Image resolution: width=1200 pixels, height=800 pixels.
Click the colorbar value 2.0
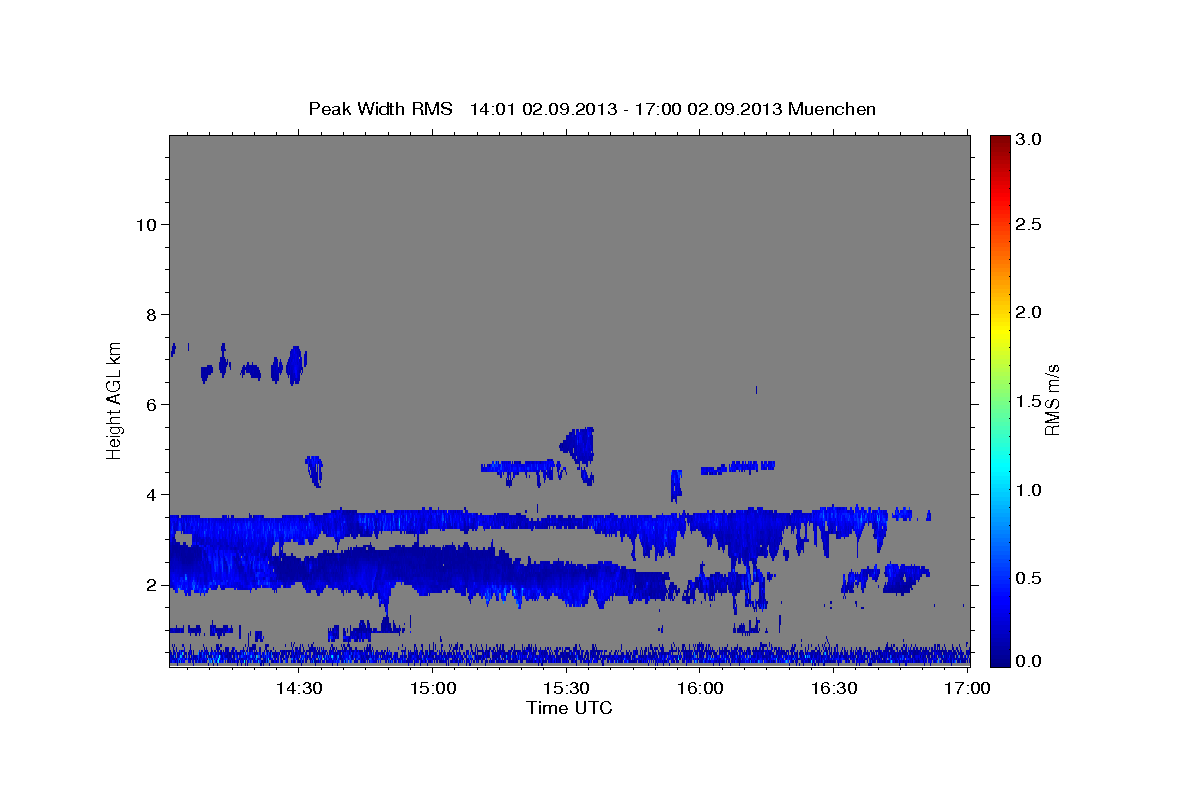point(1029,312)
